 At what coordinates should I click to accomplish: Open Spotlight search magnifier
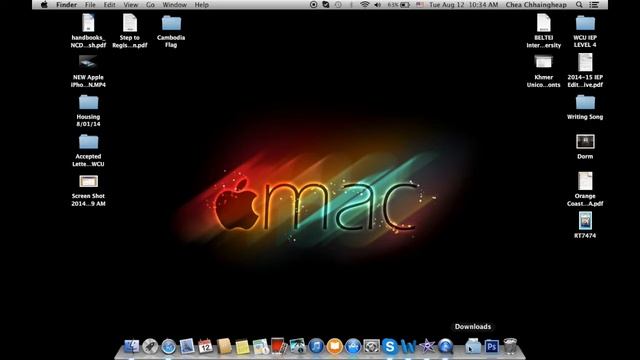579,4
